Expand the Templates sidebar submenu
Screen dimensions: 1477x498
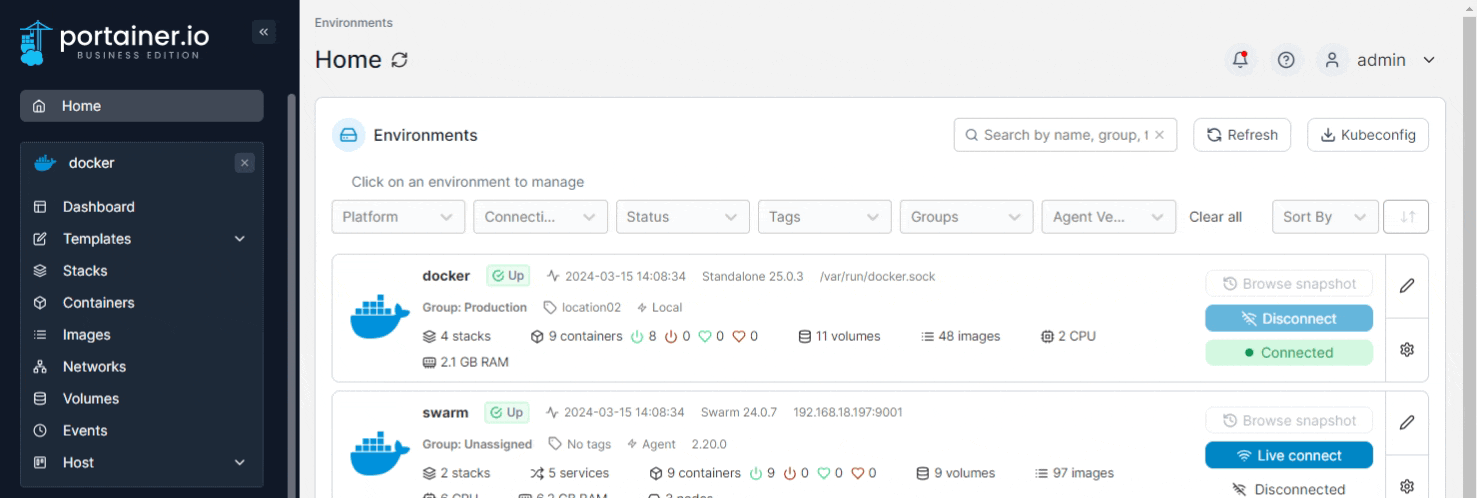tap(239, 239)
